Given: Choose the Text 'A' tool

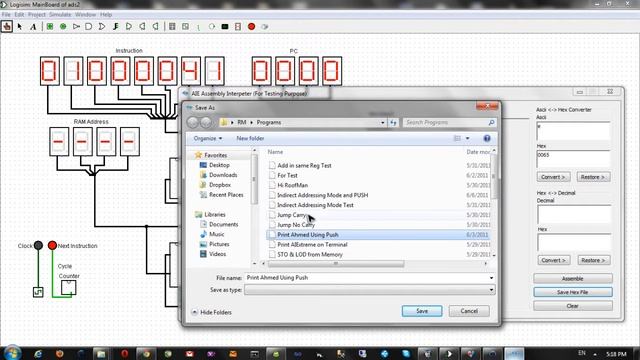Looking at the screenshot, I should [x=33, y=27].
